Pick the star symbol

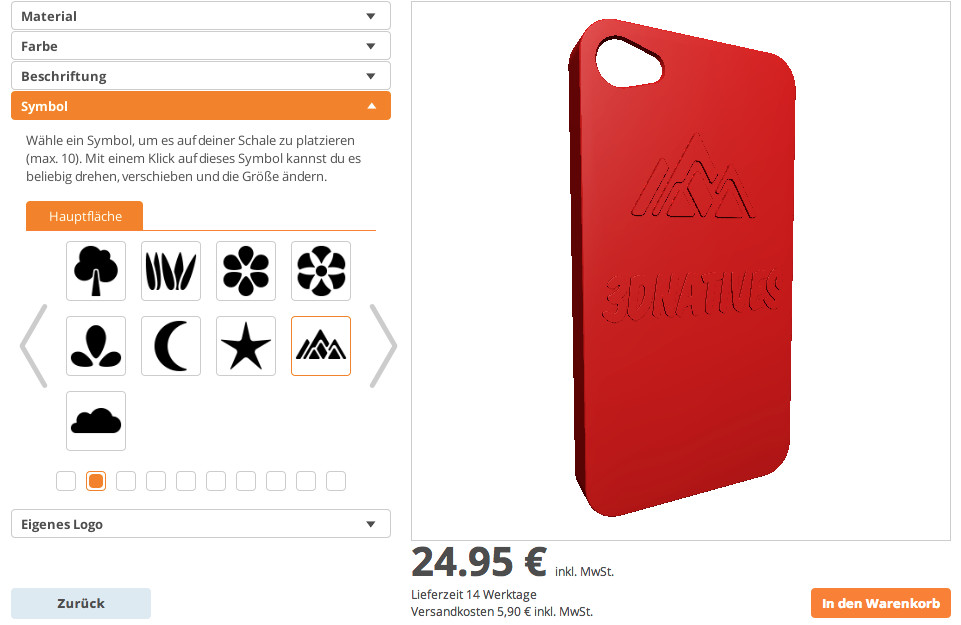(x=246, y=346)
